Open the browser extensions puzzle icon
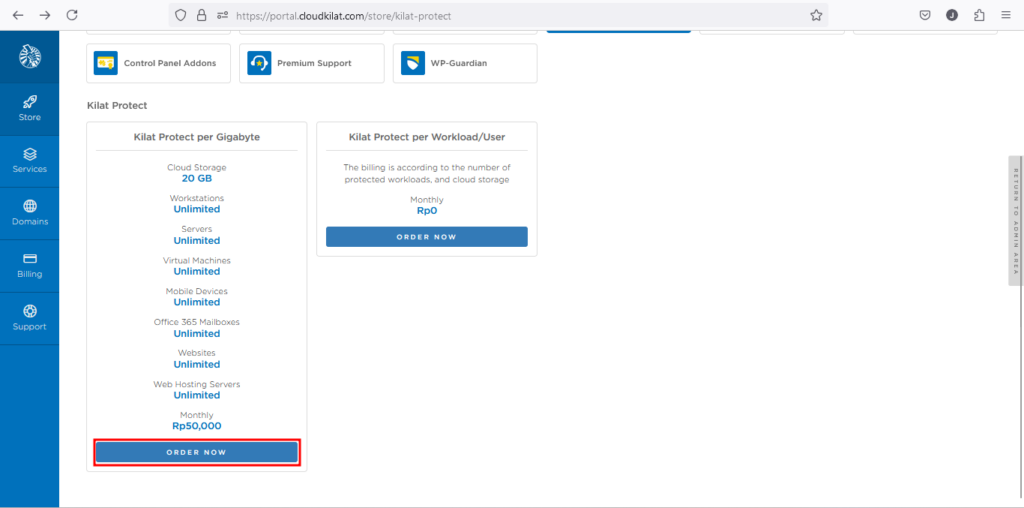Viewport: 1024px width, 508px height. click(x=978, y=15)
